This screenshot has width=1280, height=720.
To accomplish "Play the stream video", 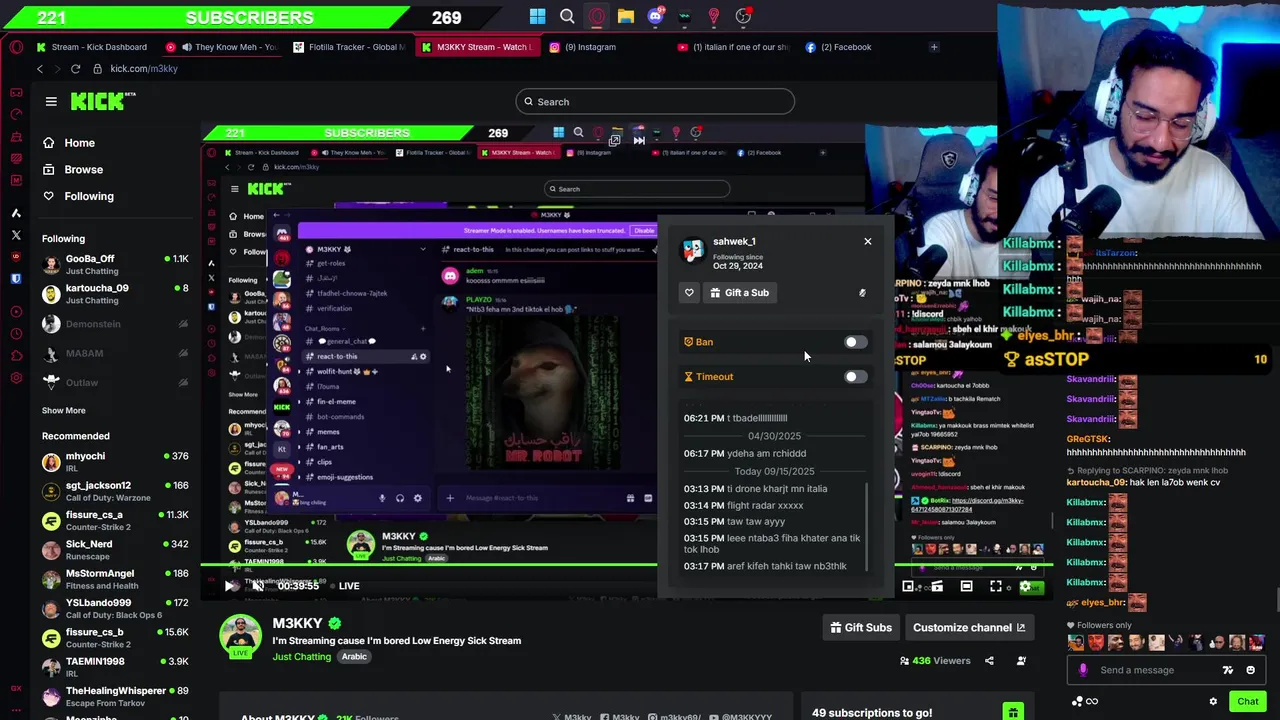I will 232,586.
